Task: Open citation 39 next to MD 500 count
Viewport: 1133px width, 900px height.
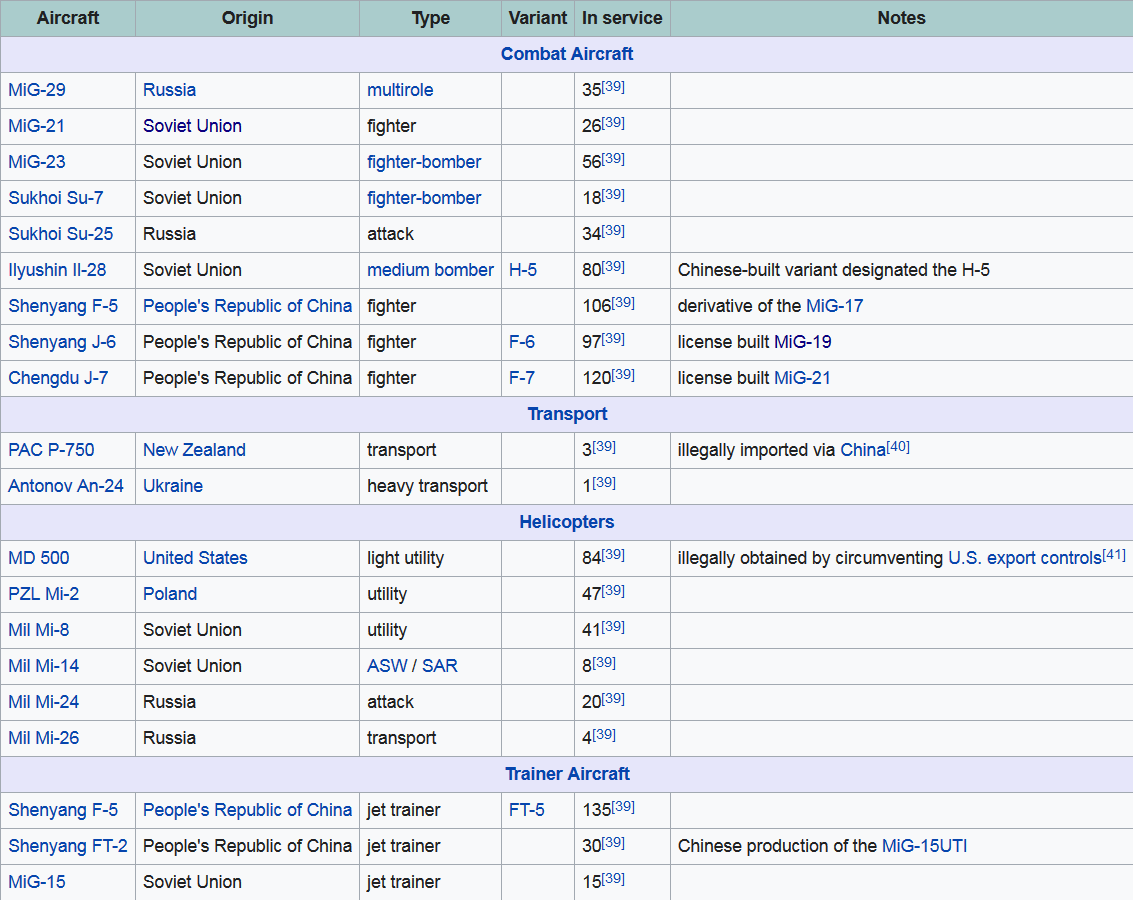Action: (613, 555)
